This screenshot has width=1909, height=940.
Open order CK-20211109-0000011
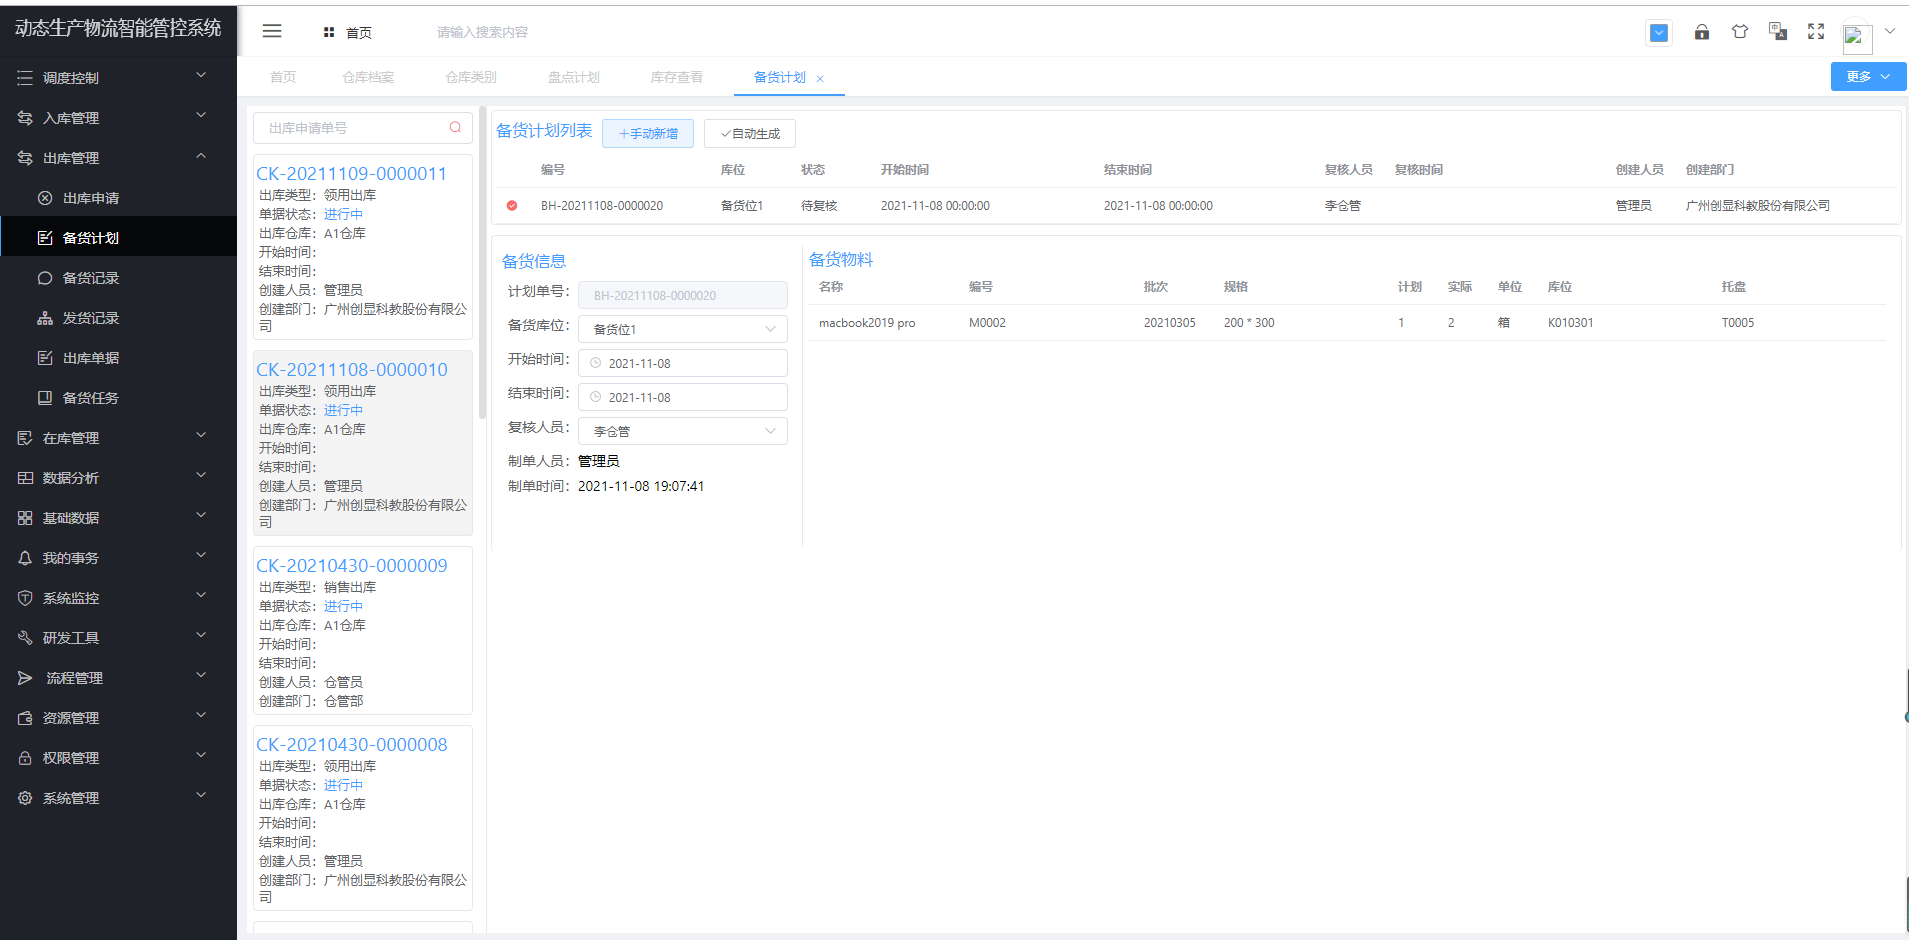click(351, 173)
